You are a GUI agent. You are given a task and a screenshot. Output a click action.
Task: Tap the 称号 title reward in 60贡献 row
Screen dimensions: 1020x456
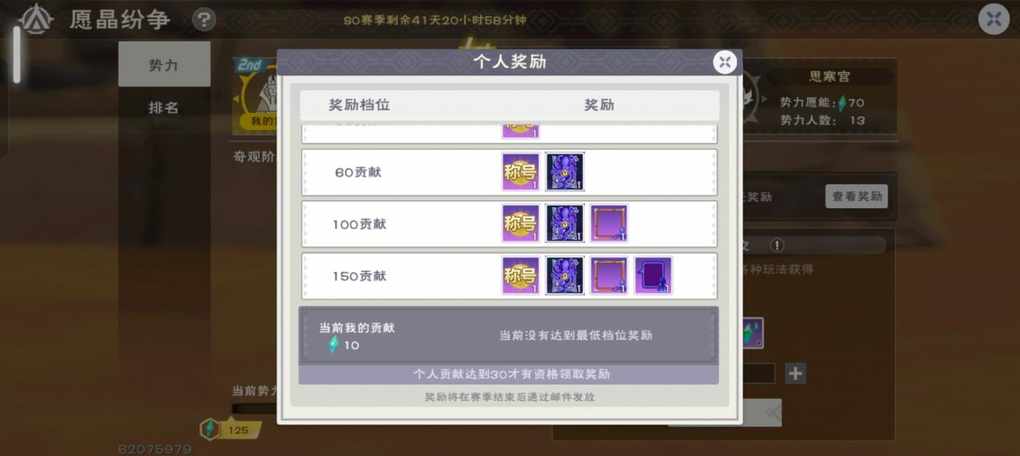(x=520, y=172)
